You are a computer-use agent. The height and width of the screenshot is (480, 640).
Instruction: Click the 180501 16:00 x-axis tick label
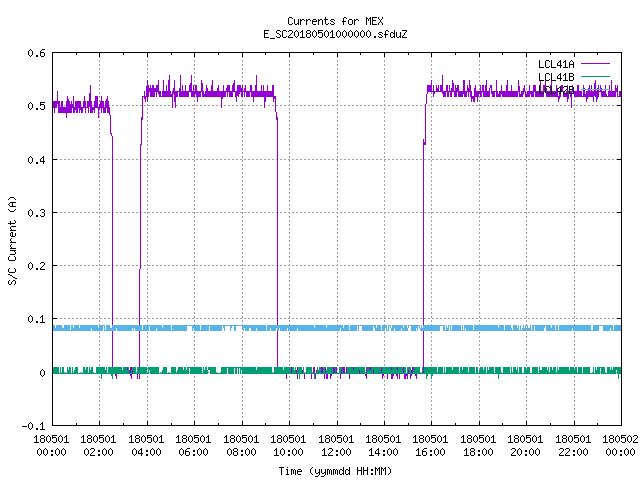[x=431, y=446]
